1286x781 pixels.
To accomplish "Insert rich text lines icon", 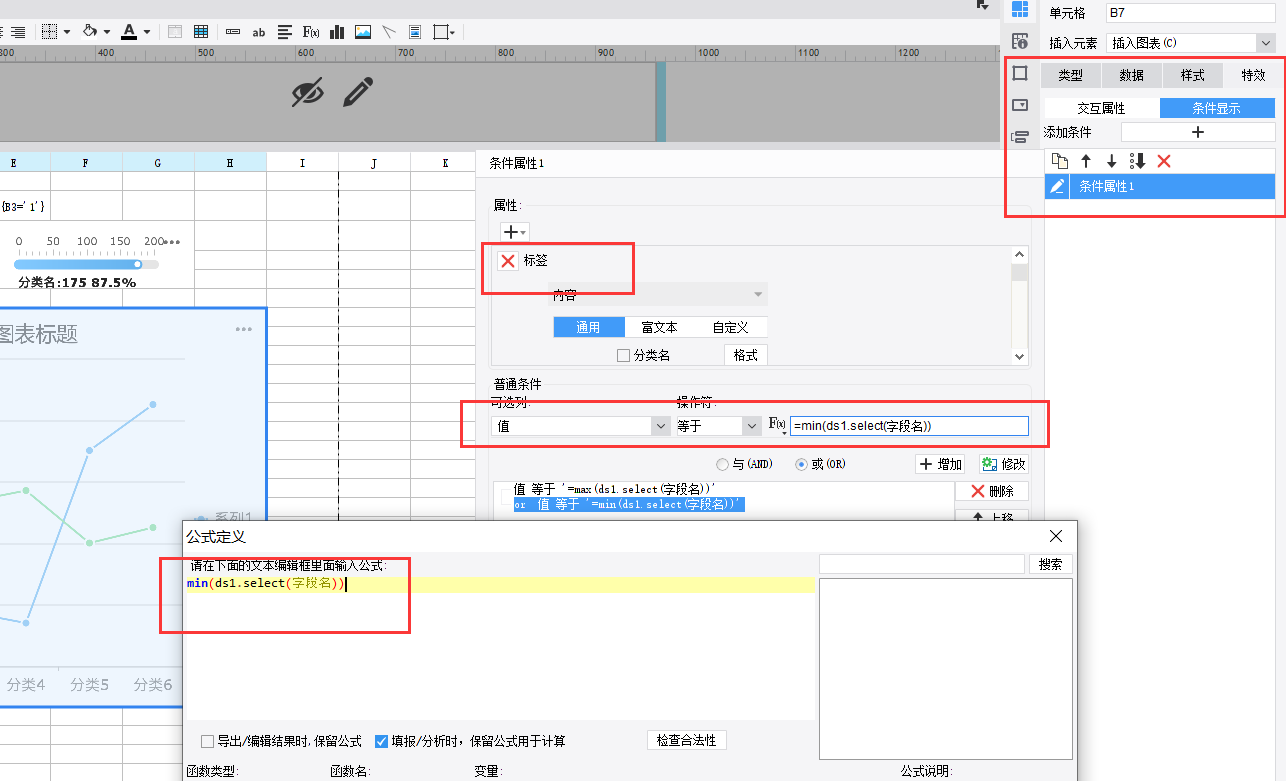I will [x=285, y=32].
